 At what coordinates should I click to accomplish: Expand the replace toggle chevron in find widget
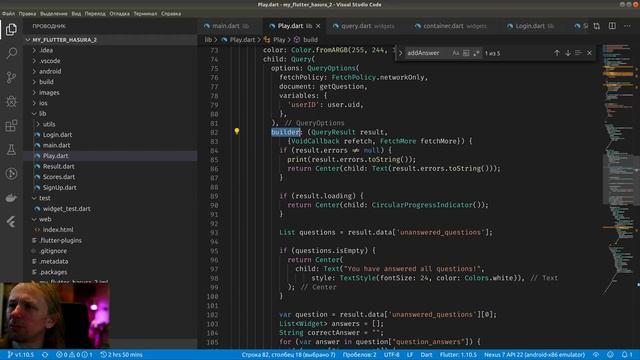coord(400,53)
